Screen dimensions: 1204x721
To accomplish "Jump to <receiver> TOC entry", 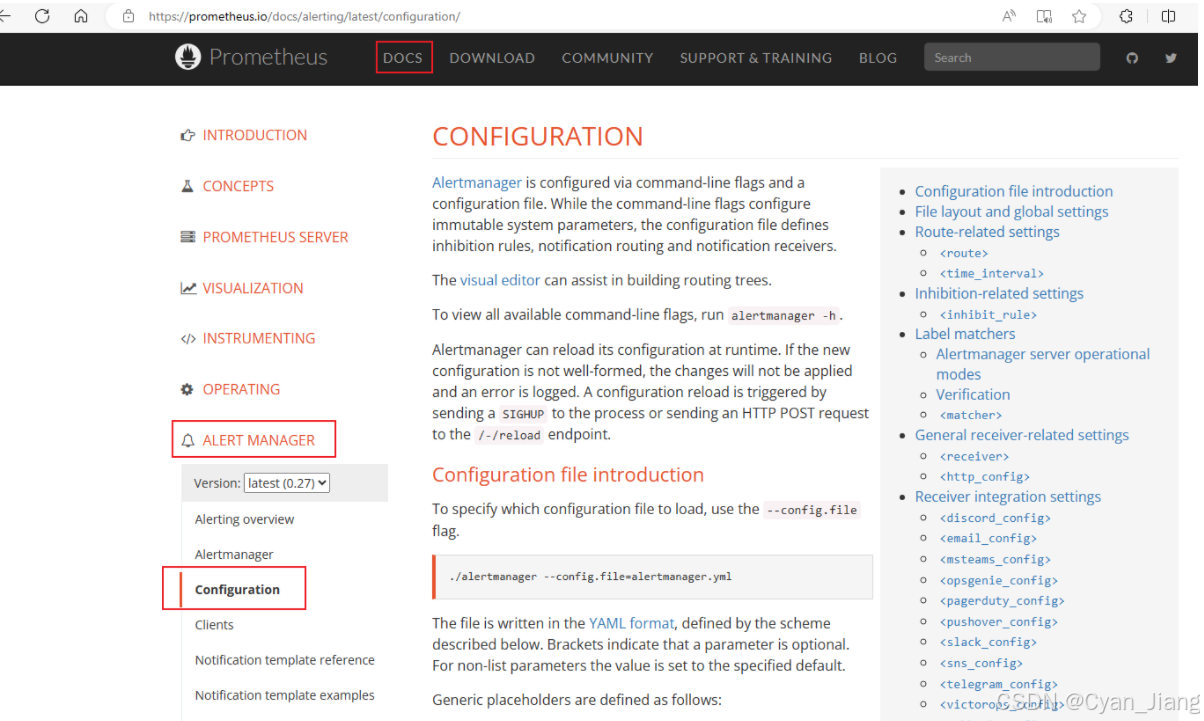I will click(974, 456).
